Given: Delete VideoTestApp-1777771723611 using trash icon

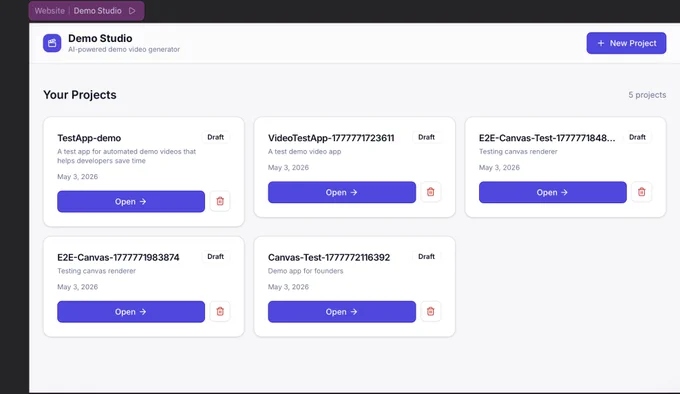Looking at the screenshot, I should click(431, 192).
